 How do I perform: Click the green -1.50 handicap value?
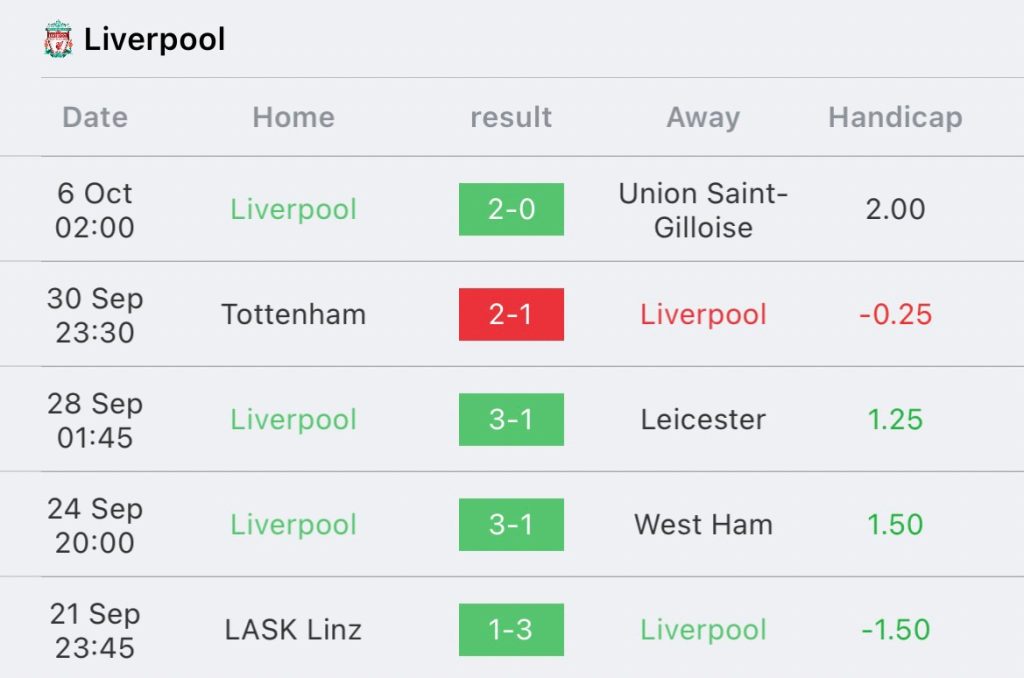[895, 630]
